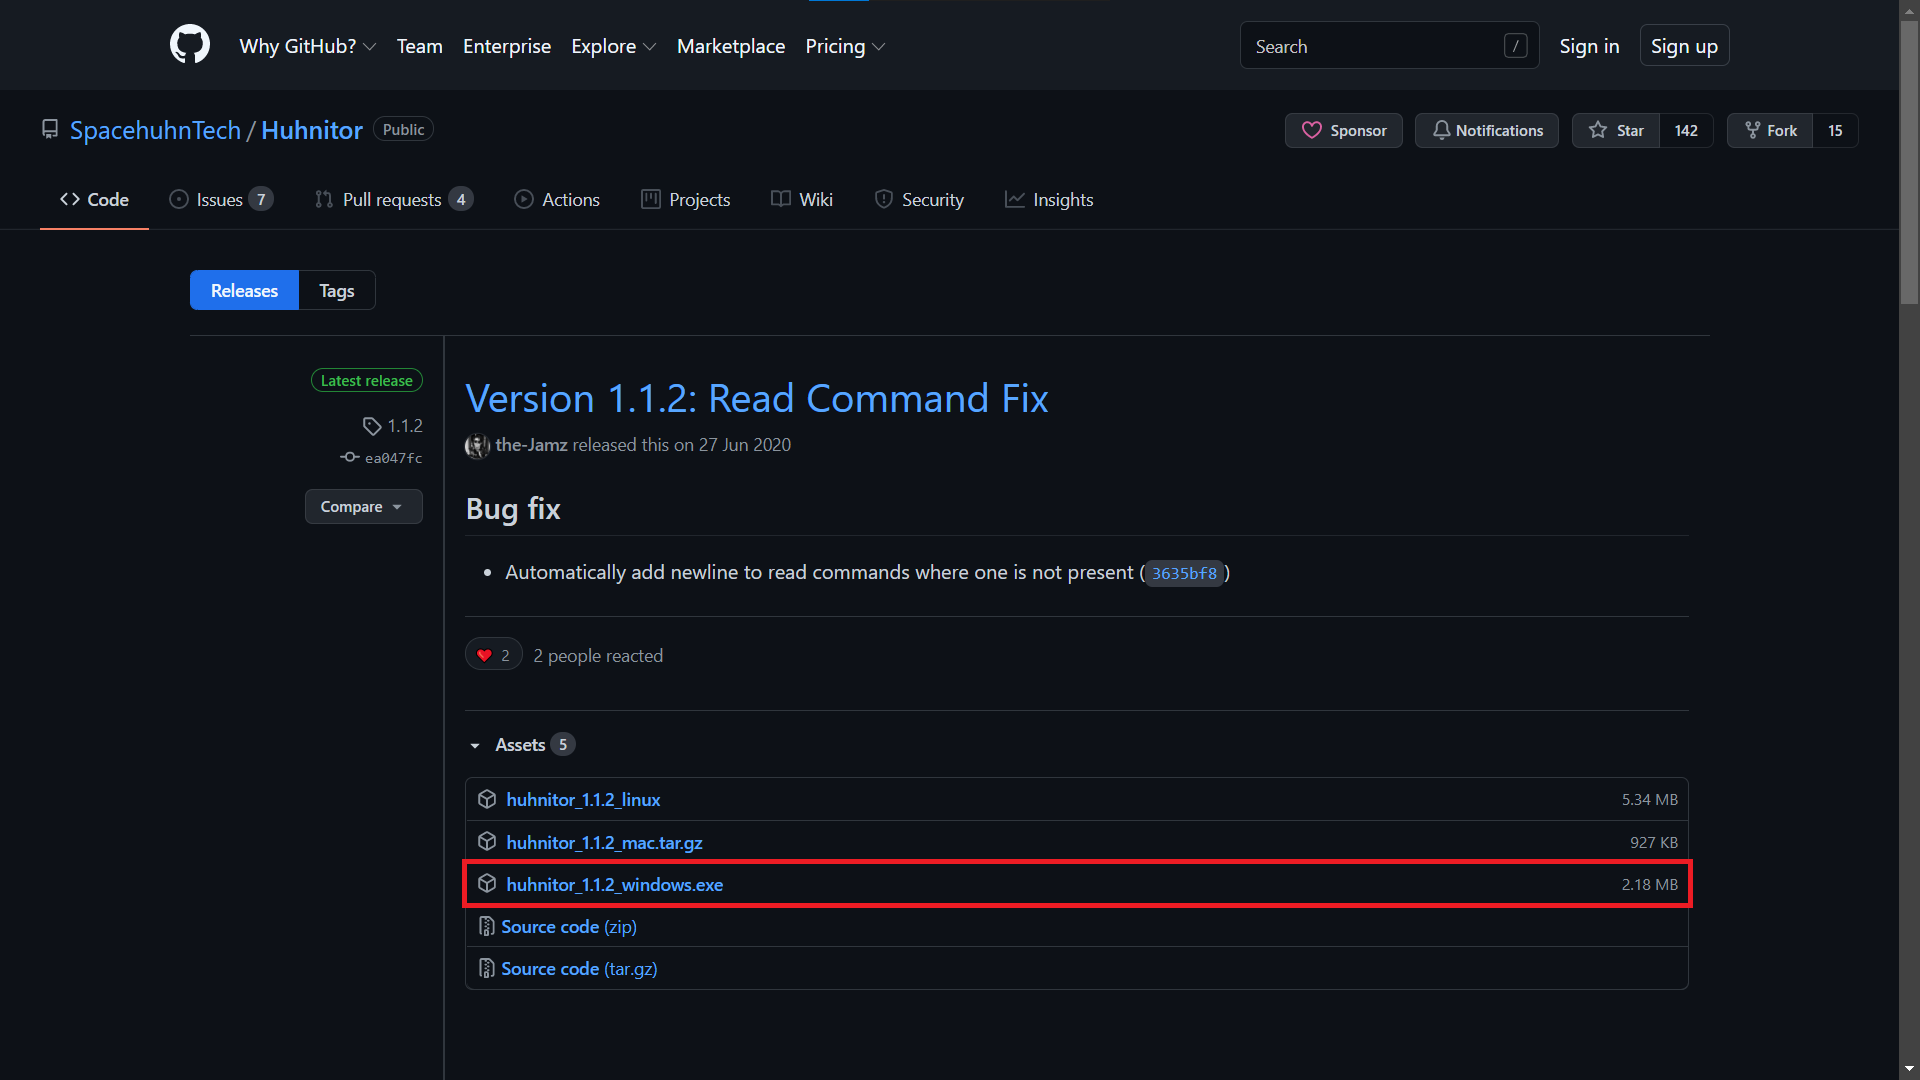Click the fork icon on the Fork button
The height and width of the screenshot is (1080, 1920).
1753,130
